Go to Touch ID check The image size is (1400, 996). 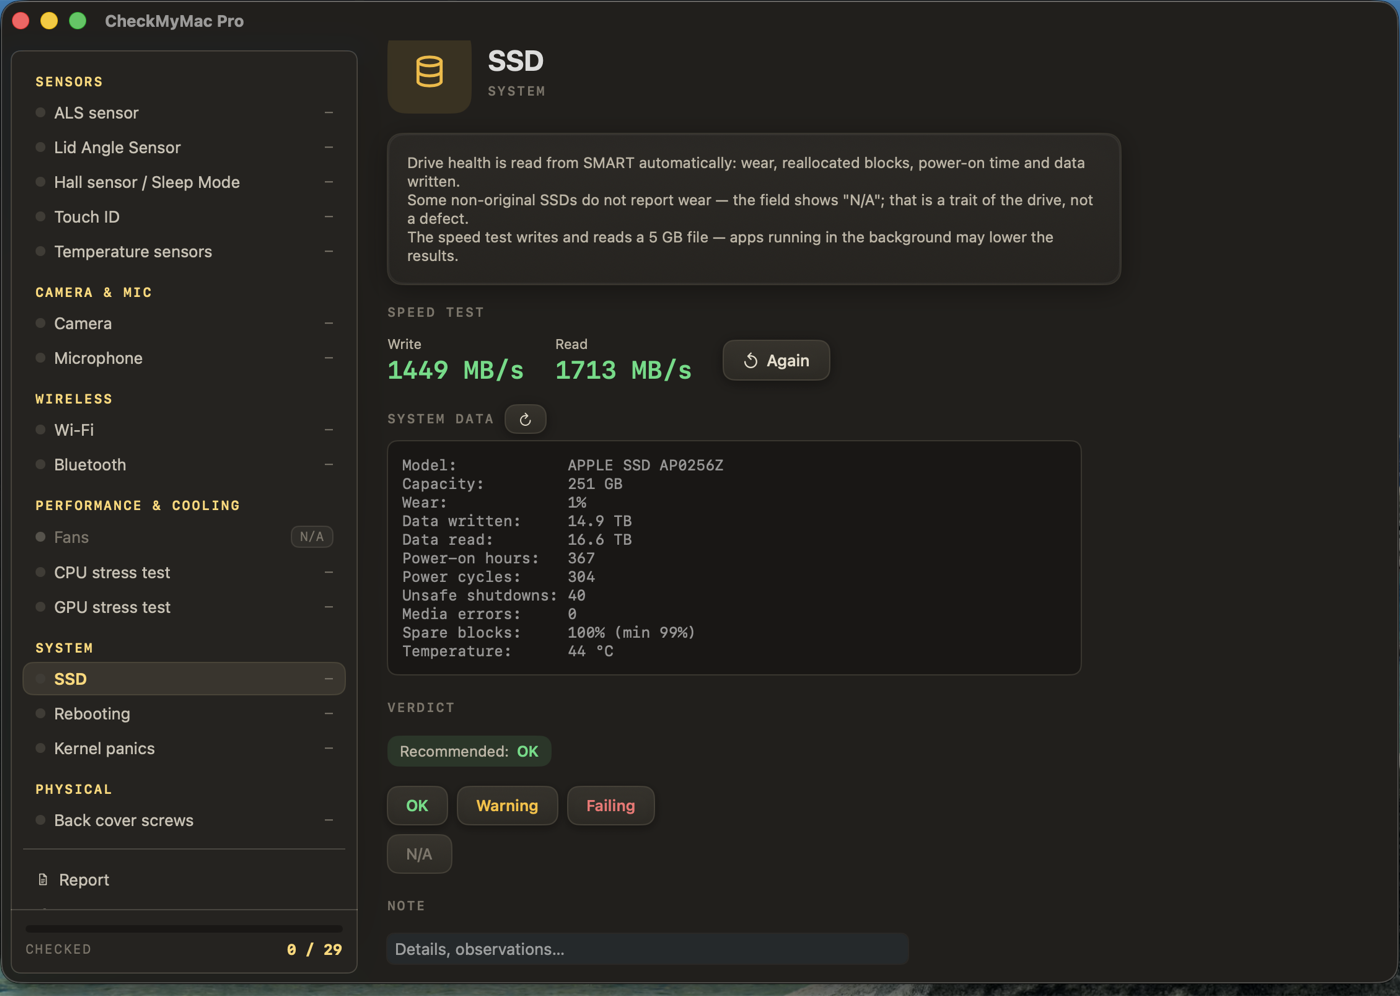[184, 217]
